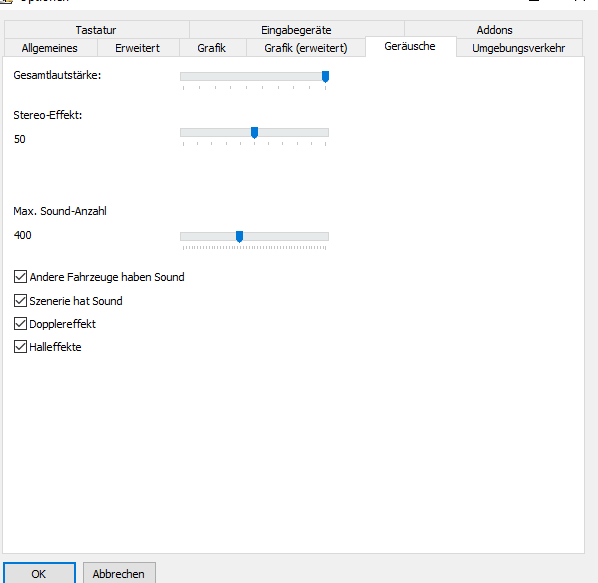The height and width of the screenshot is (583, 598).
Task: Open the Umgebungsverkehr tab
Action: click(519, 48)
